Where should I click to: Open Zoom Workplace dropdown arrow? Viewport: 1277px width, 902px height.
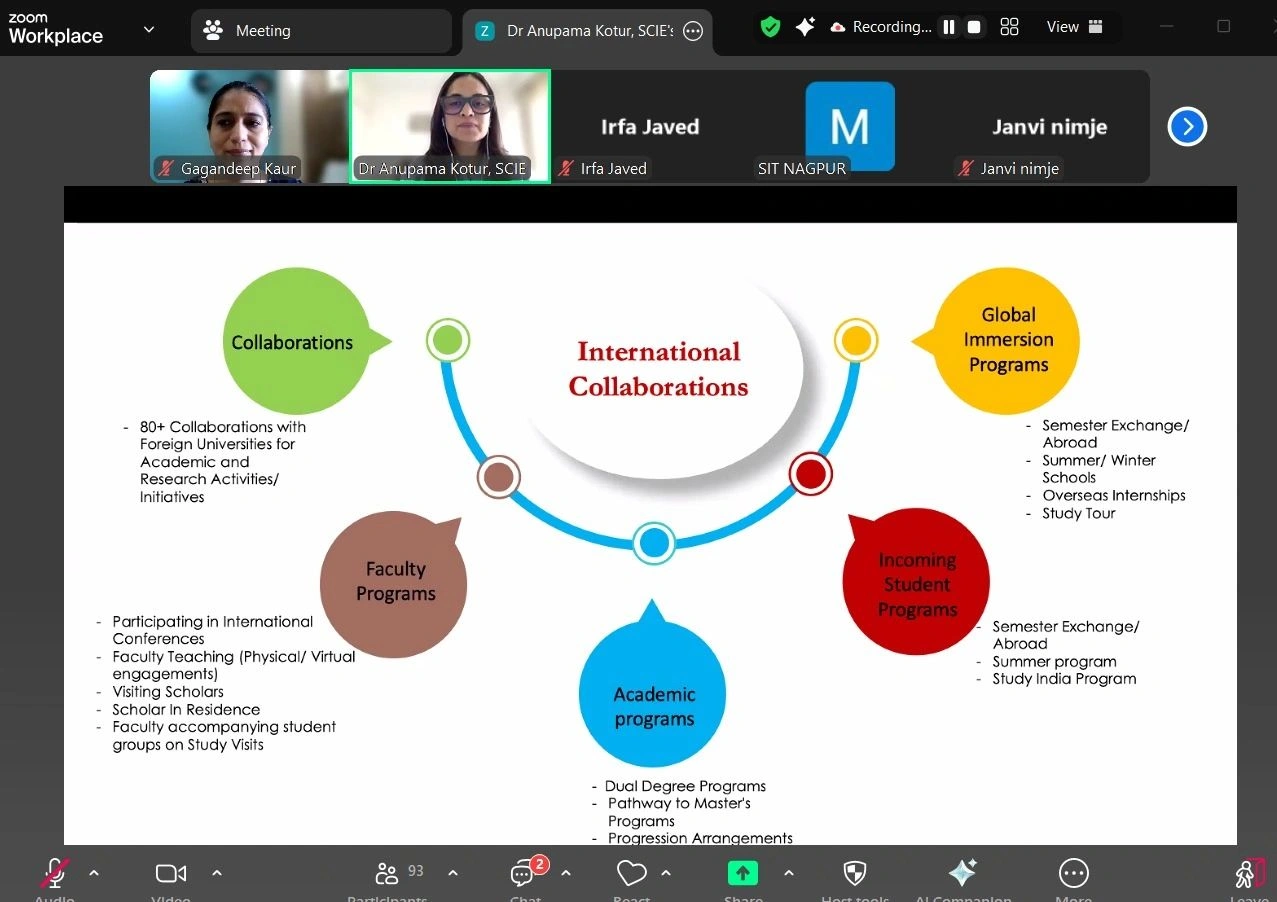149,29
